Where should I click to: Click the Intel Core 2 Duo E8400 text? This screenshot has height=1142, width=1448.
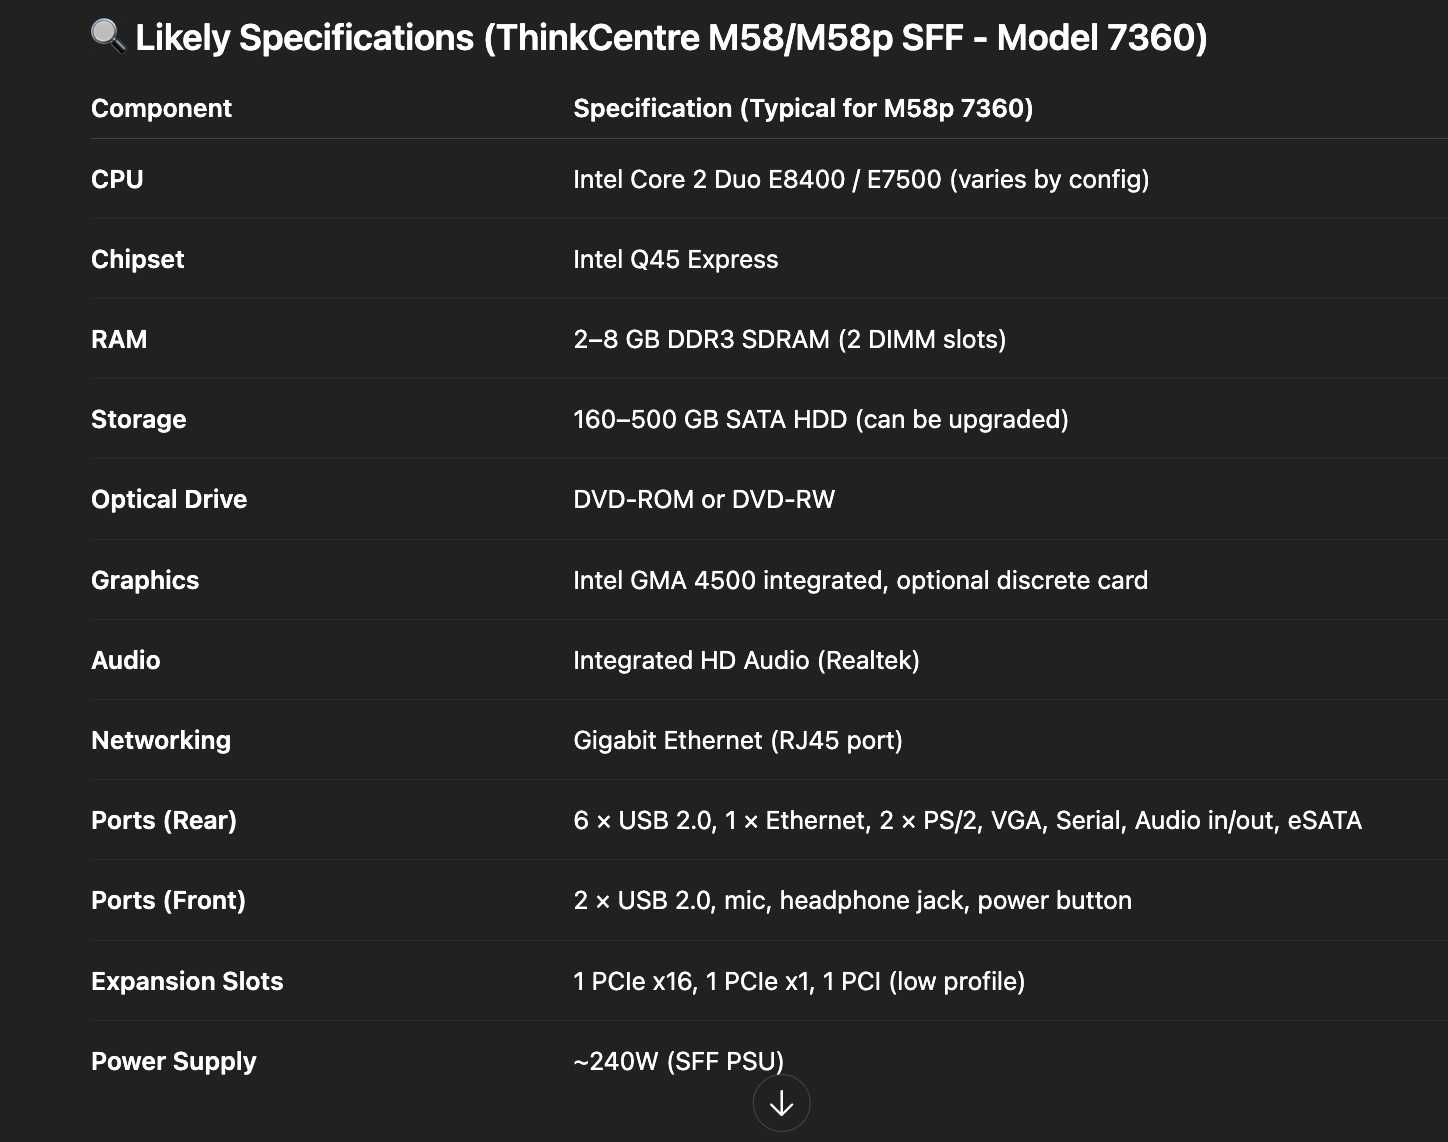point(709,179)
